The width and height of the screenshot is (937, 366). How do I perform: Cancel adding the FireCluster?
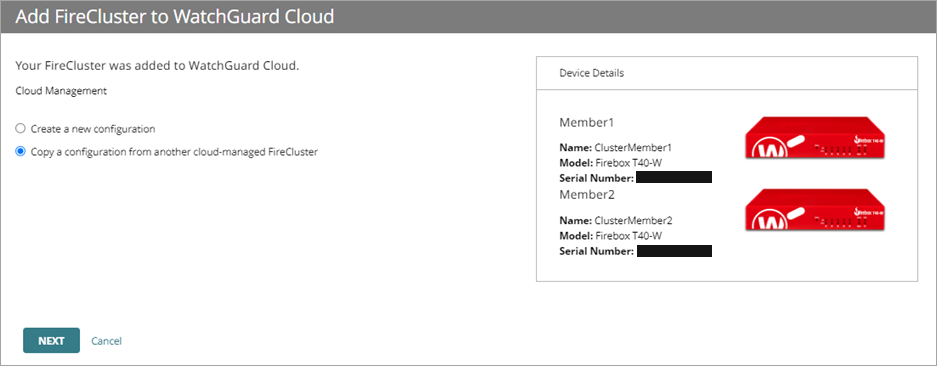(x=106, y=341)
